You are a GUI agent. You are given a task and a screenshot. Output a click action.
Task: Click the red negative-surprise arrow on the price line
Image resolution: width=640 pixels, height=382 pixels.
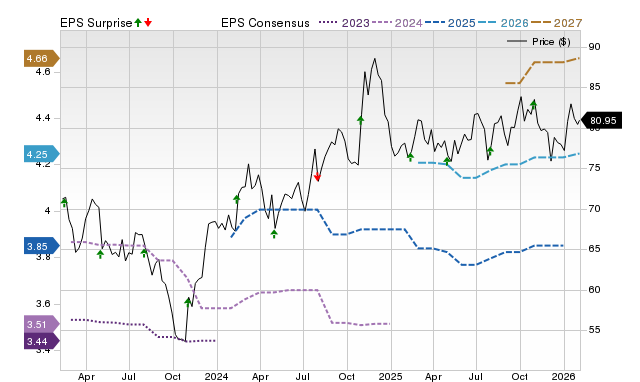tap(317, 177)
